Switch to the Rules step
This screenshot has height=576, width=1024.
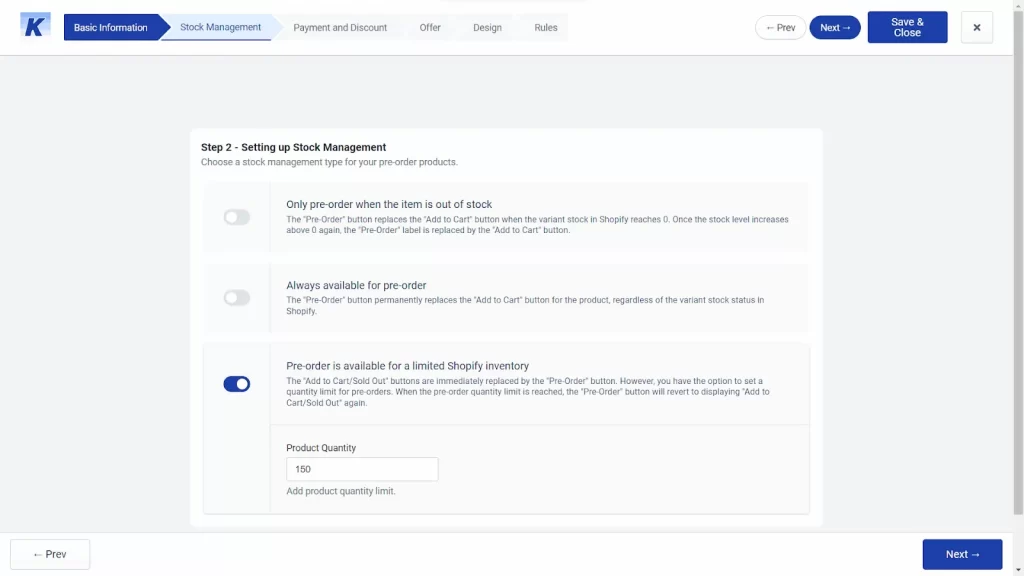(545, 27)
